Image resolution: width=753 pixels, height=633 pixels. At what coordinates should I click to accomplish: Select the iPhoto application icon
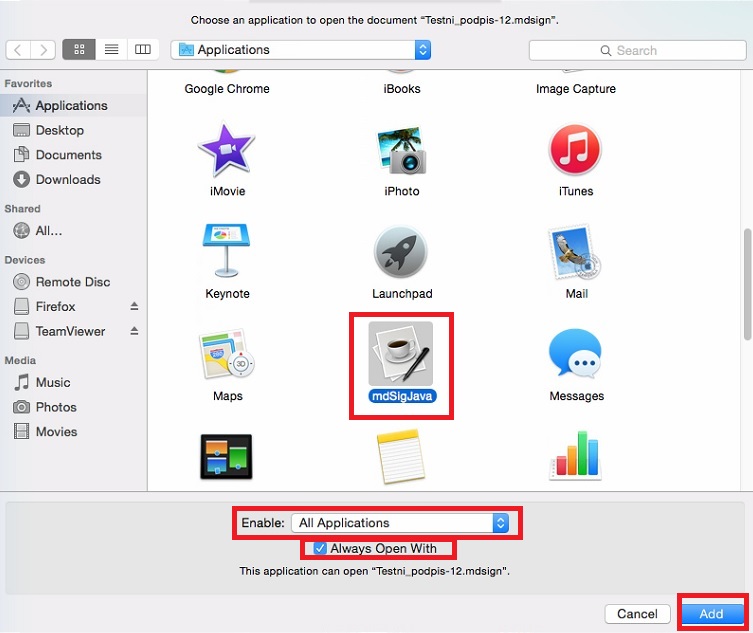coord(400,151)
